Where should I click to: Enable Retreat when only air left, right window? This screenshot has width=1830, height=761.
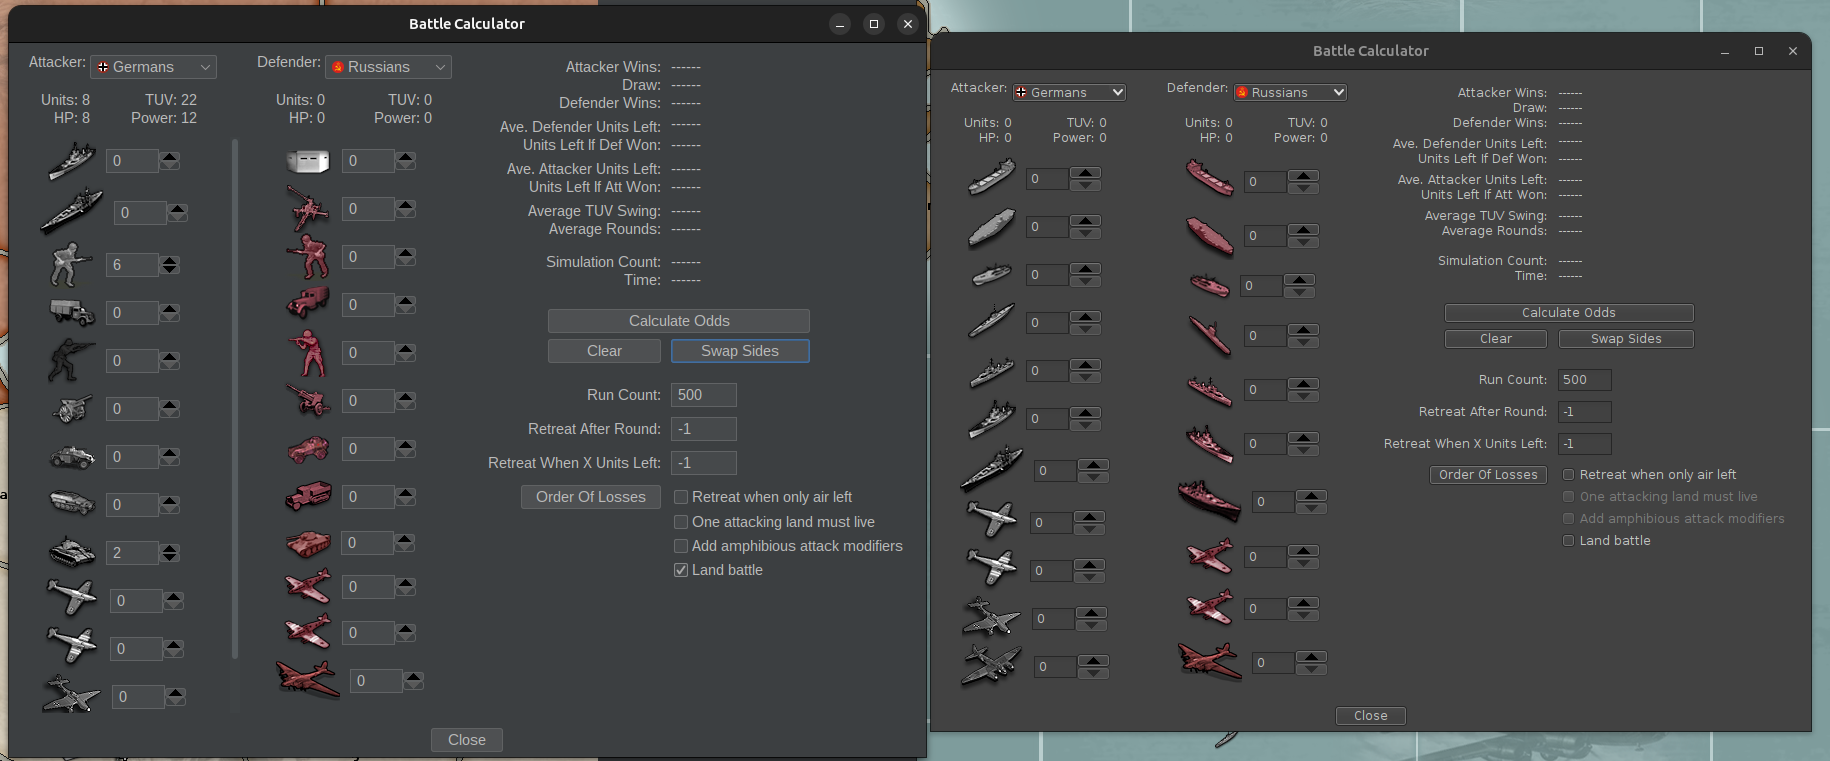pyautogui.click(x=1568, y=475)
